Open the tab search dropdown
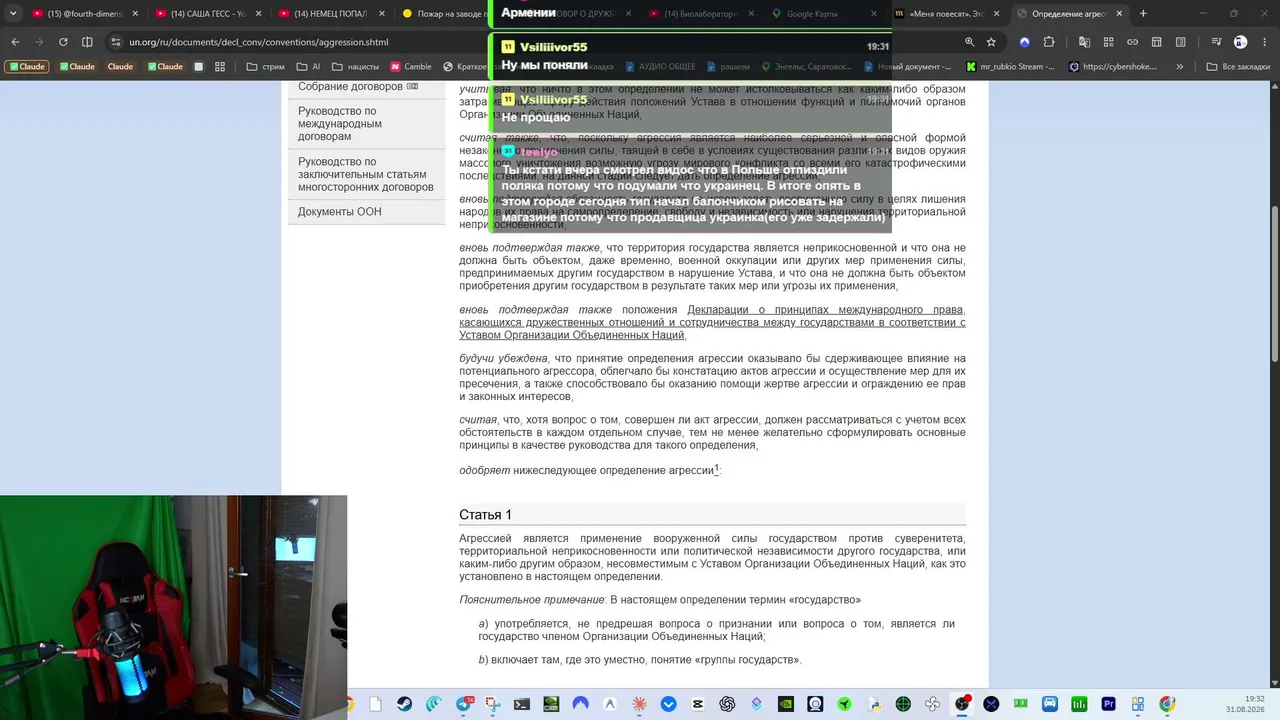 14,14
